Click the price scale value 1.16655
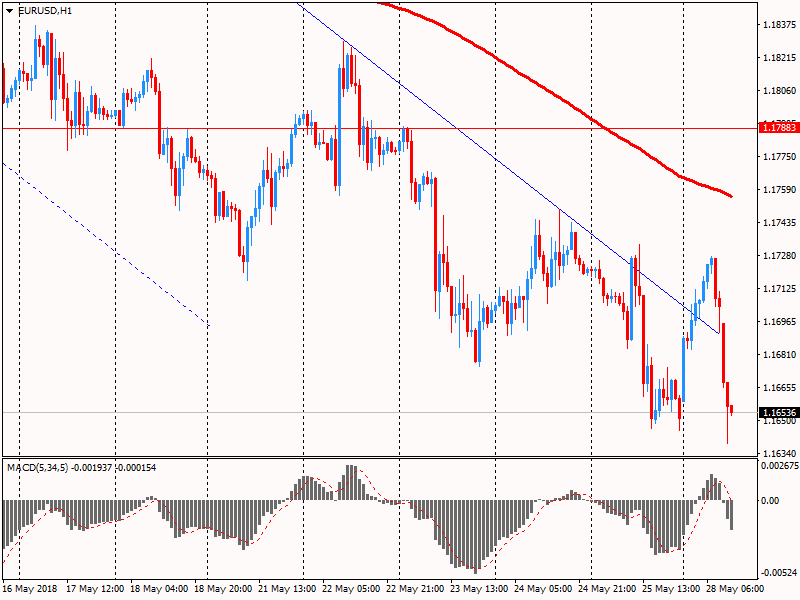This screenshot has height=600, width=800. coord(779,388)
